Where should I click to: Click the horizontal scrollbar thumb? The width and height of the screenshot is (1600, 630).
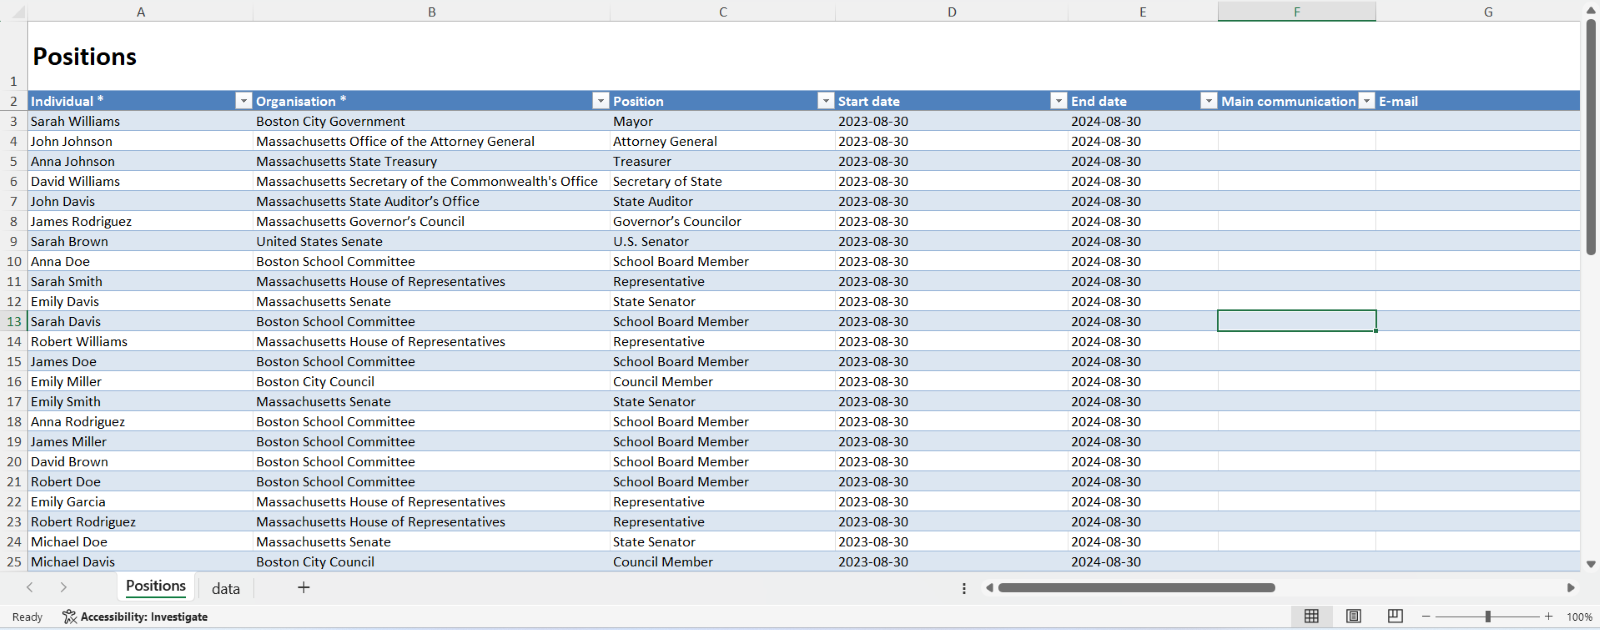[x=1136, y=588]
